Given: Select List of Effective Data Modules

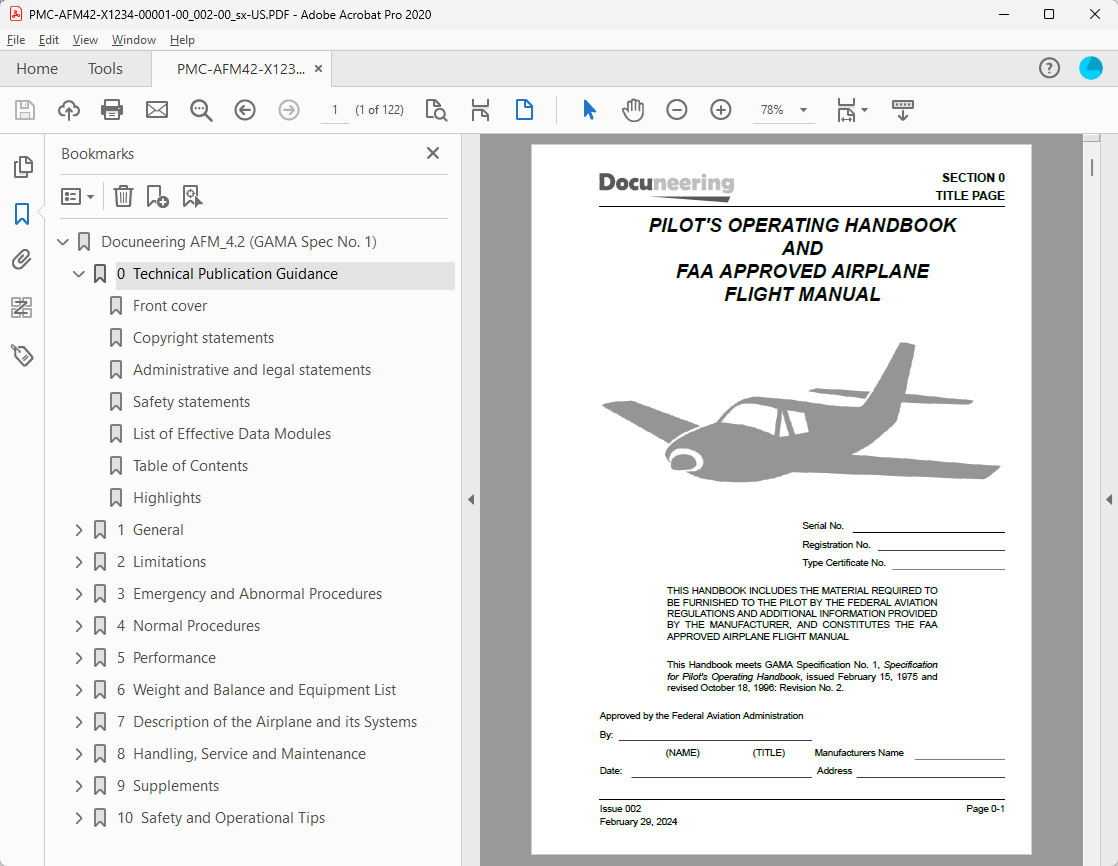Looking at the screenshot, I should coord(232,434).
